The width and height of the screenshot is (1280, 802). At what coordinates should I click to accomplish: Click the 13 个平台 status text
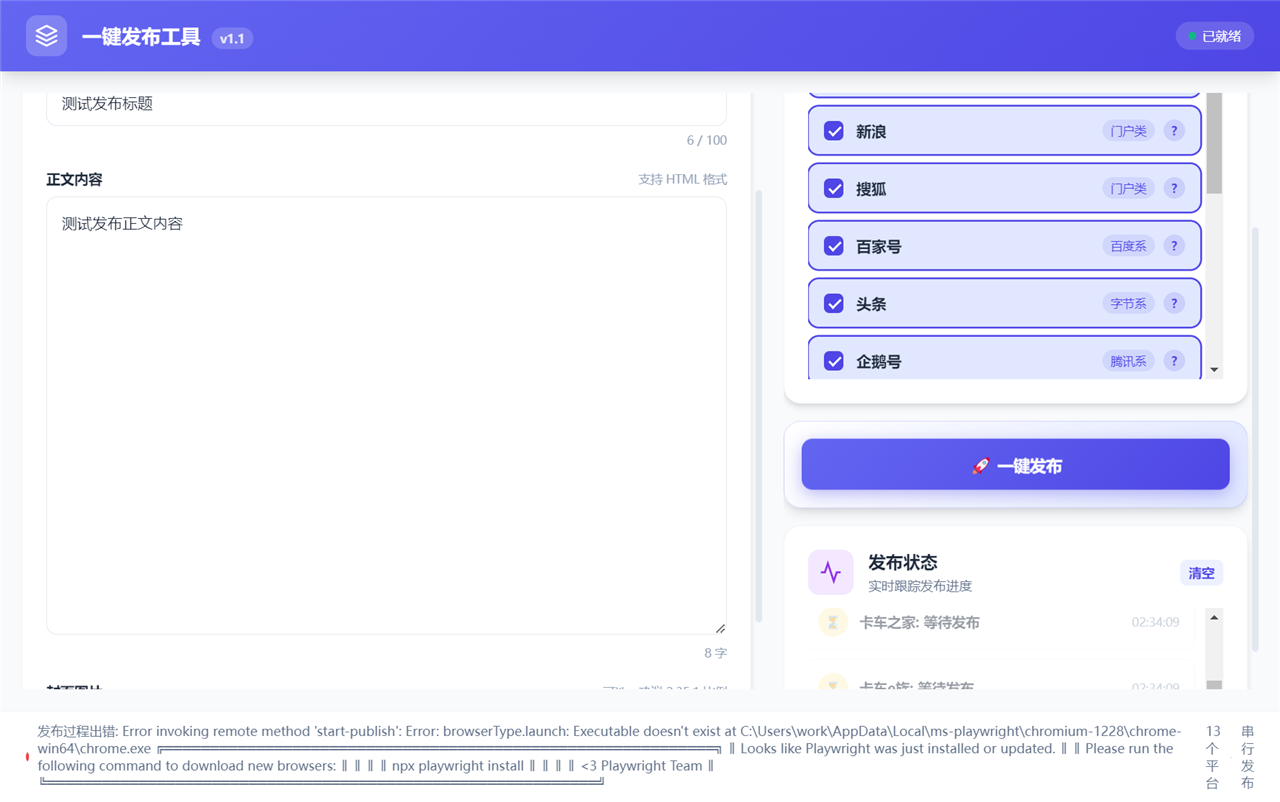click(1213, 757)
